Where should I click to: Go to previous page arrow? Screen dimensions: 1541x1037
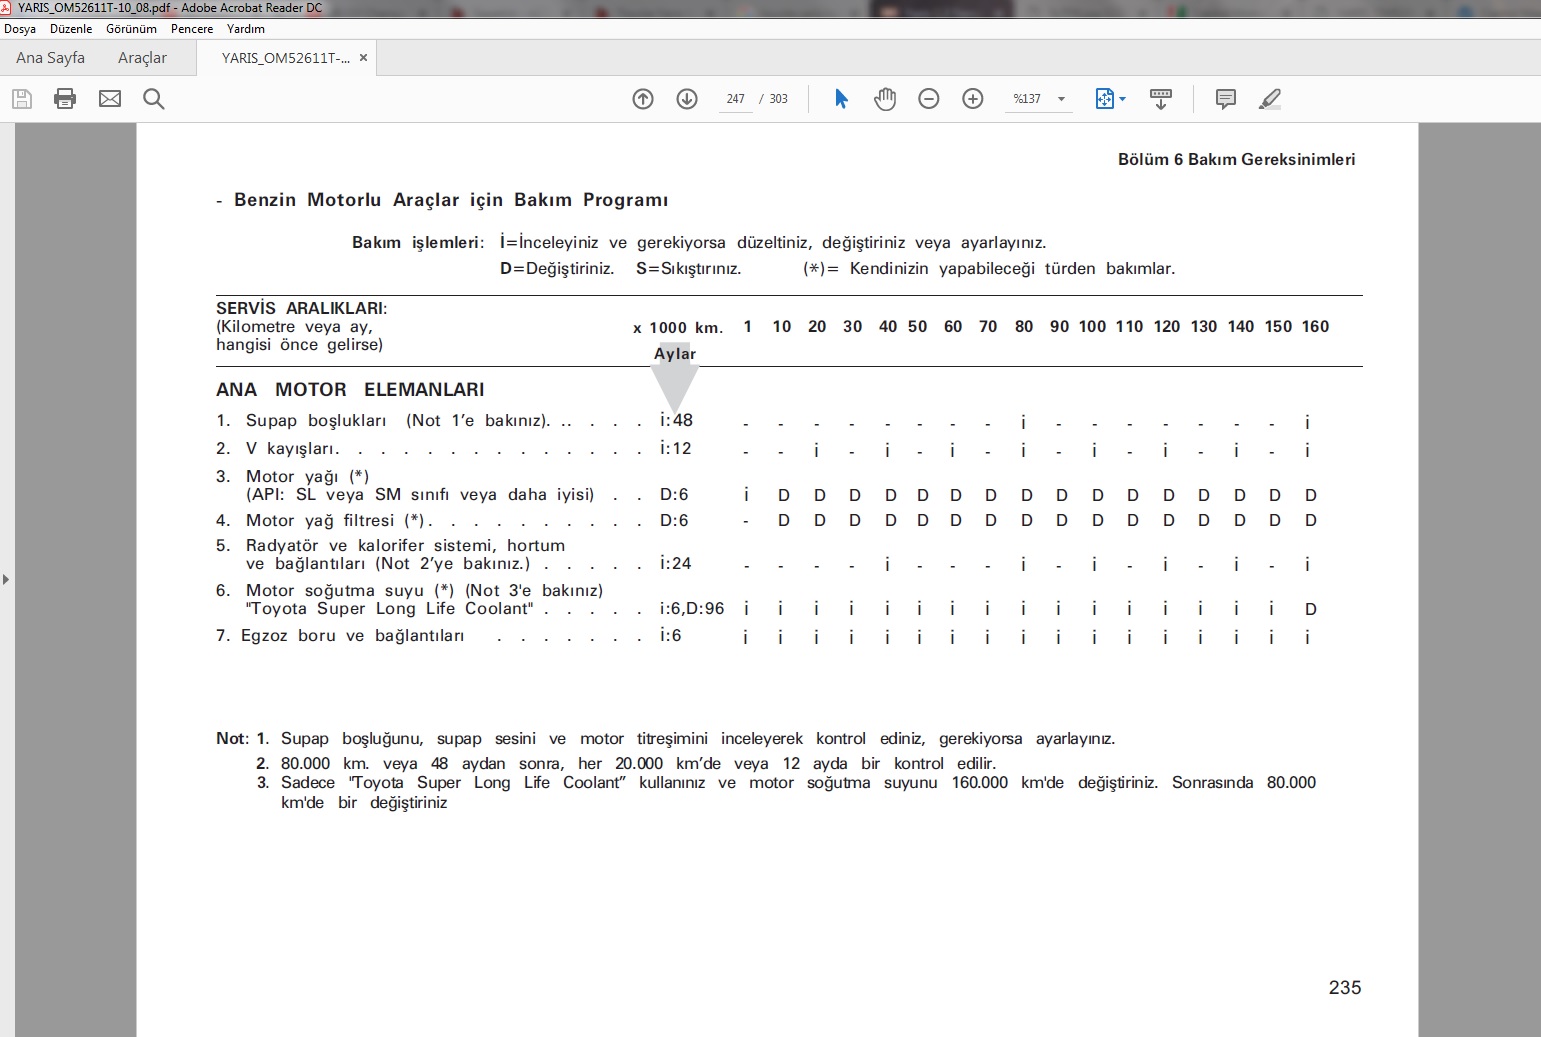point(643,99)
